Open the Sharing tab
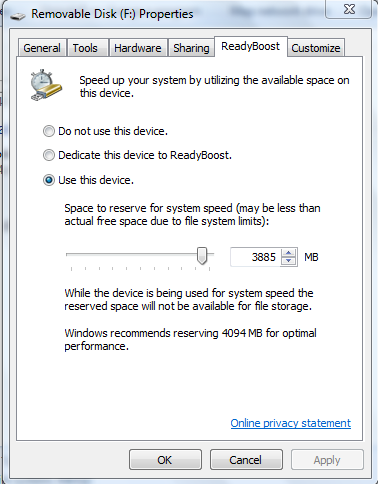This screenshot has height=484, width=378. click(191, 48)
